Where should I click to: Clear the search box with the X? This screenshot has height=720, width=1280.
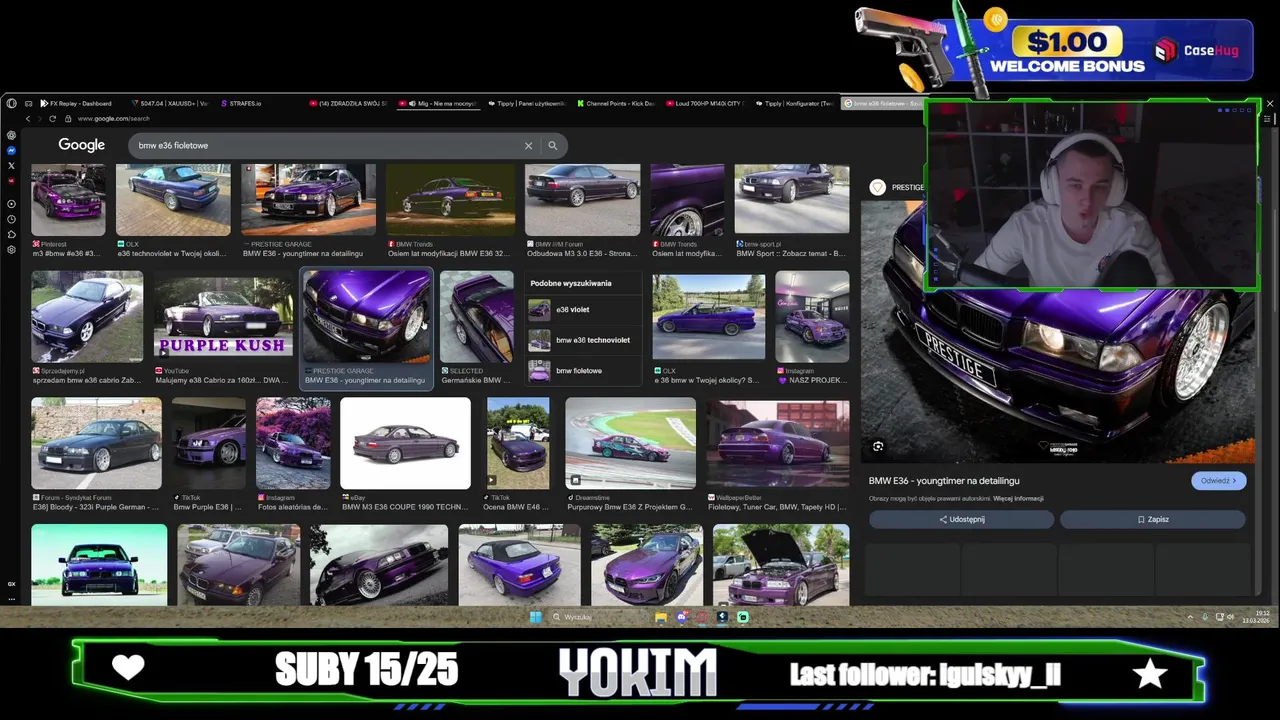click(528, 146)
